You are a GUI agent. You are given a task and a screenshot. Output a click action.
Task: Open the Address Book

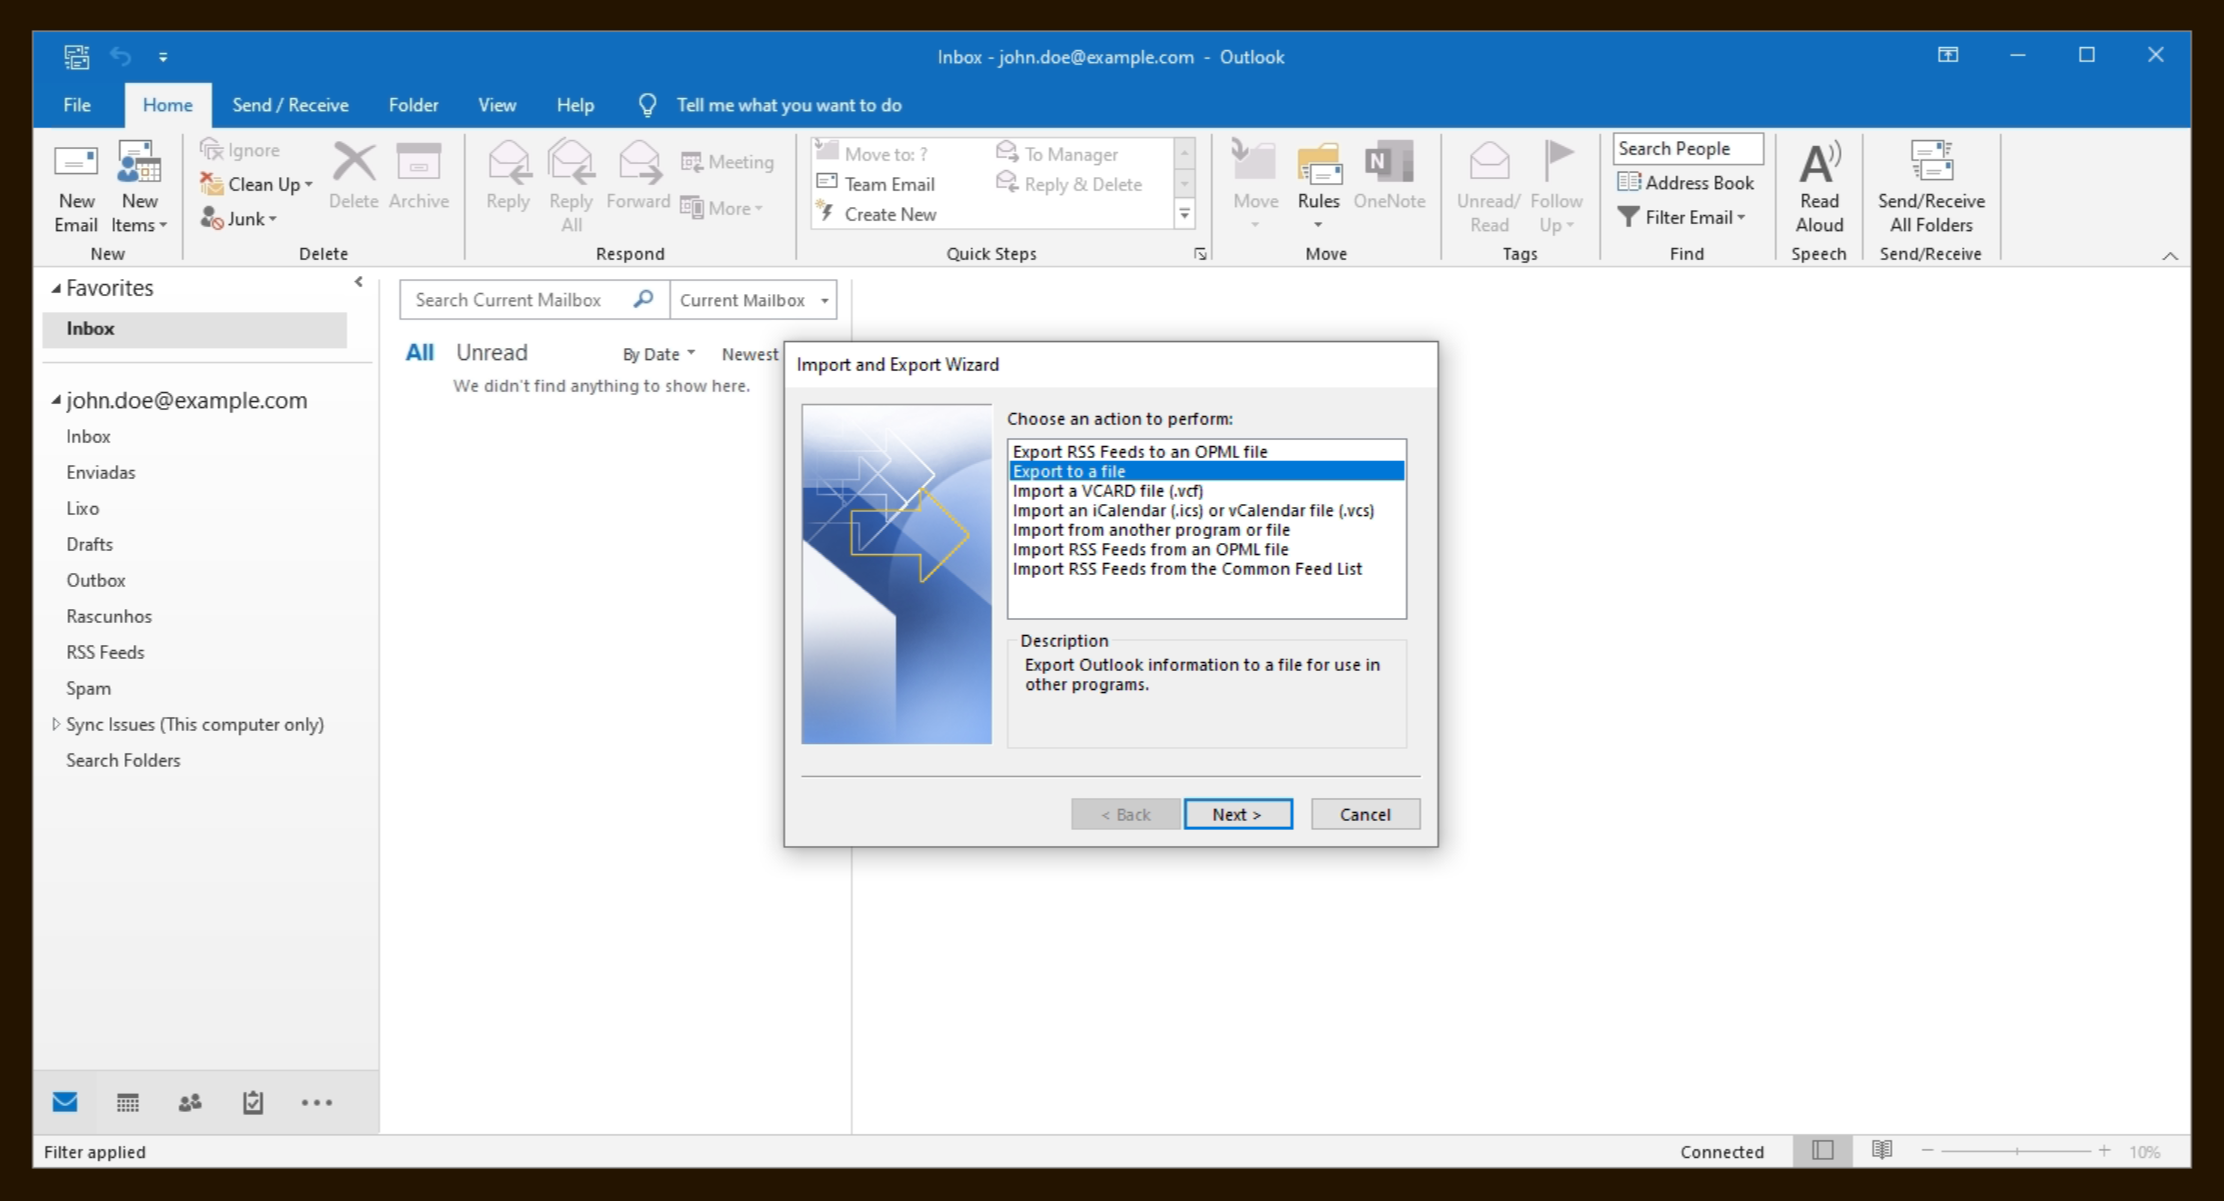coord(1686,183)
